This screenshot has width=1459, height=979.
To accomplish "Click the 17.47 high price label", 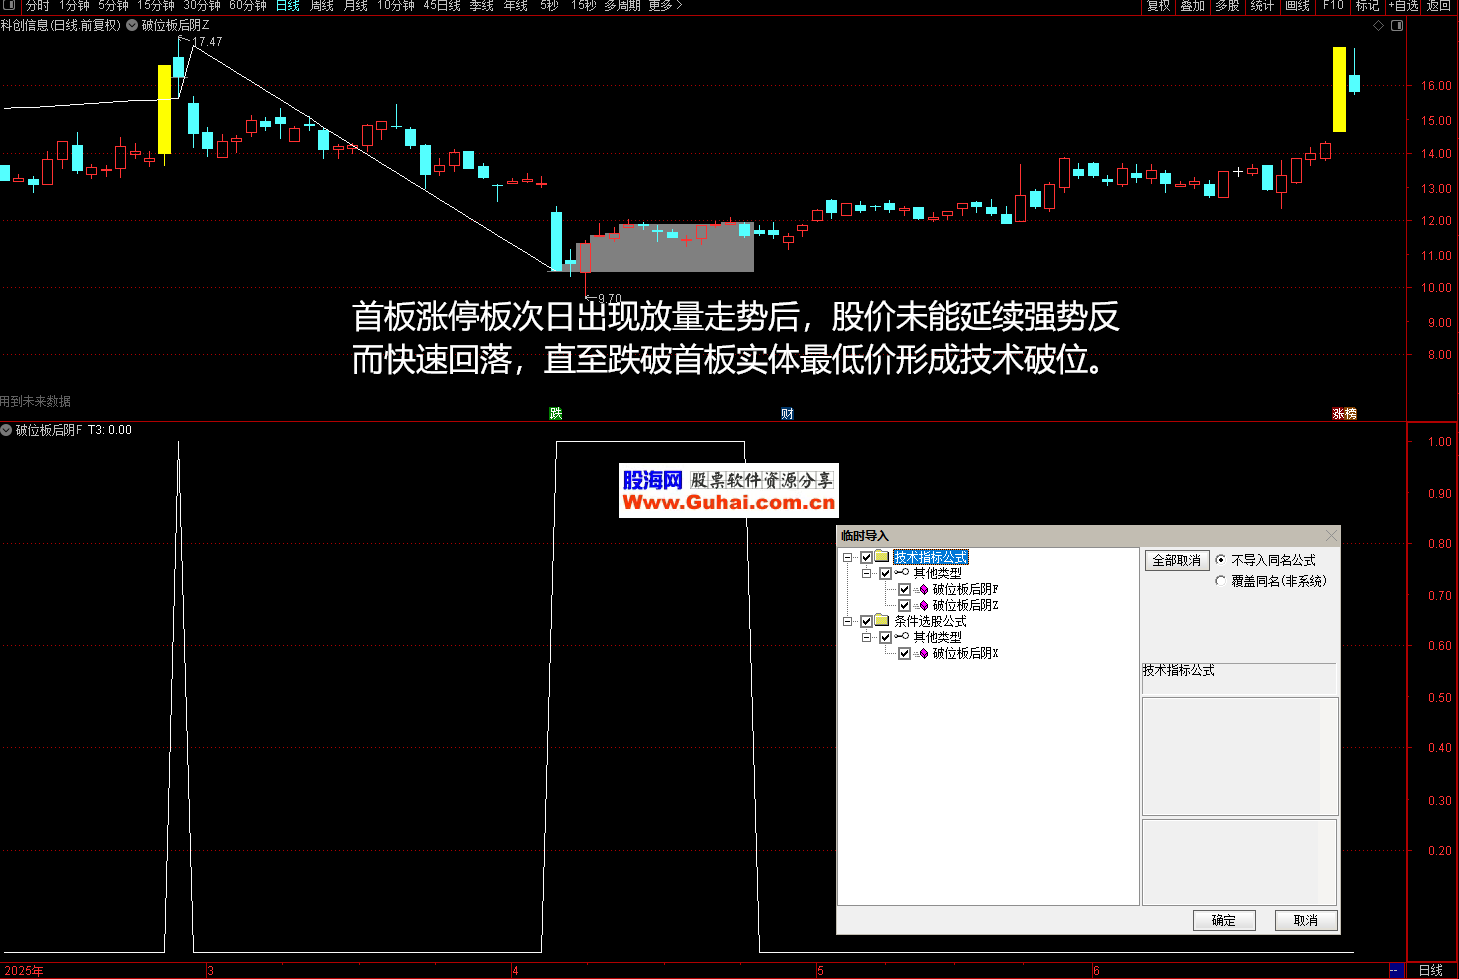I will coord(207,42).
